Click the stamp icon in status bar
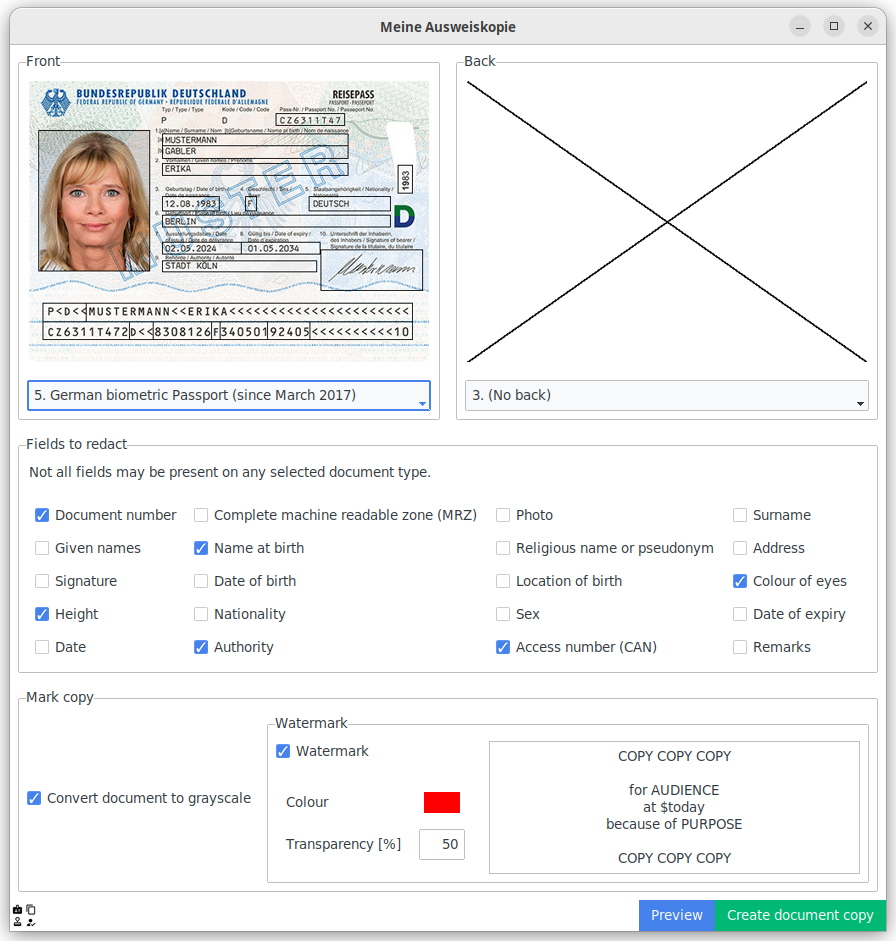This screenshot has height=941, width=896. pyautogui.click(x=17, y=921)
